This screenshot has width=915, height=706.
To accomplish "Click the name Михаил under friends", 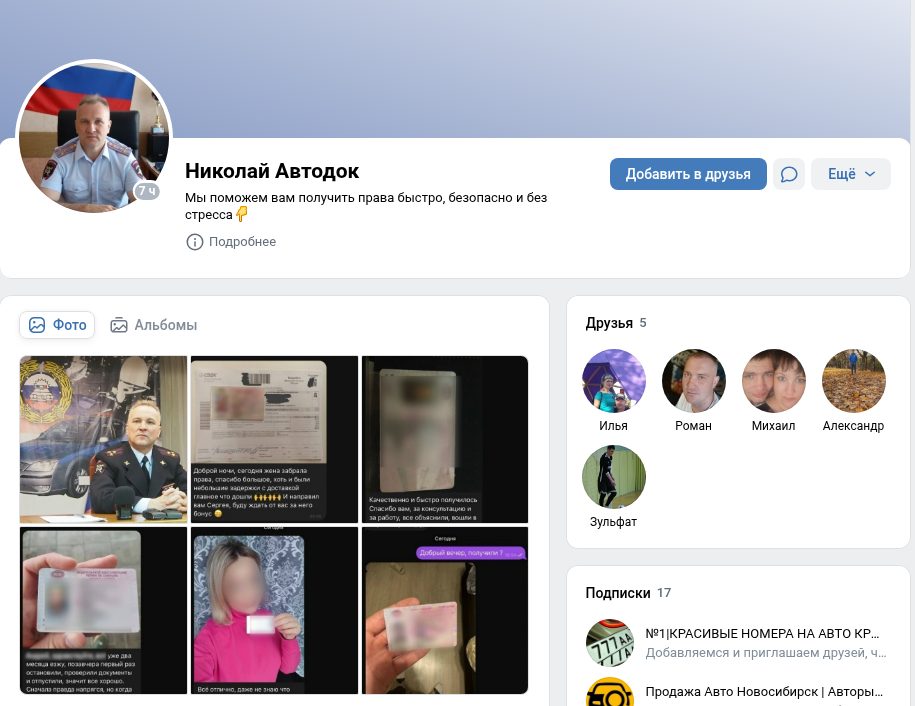I will point(773,426).
